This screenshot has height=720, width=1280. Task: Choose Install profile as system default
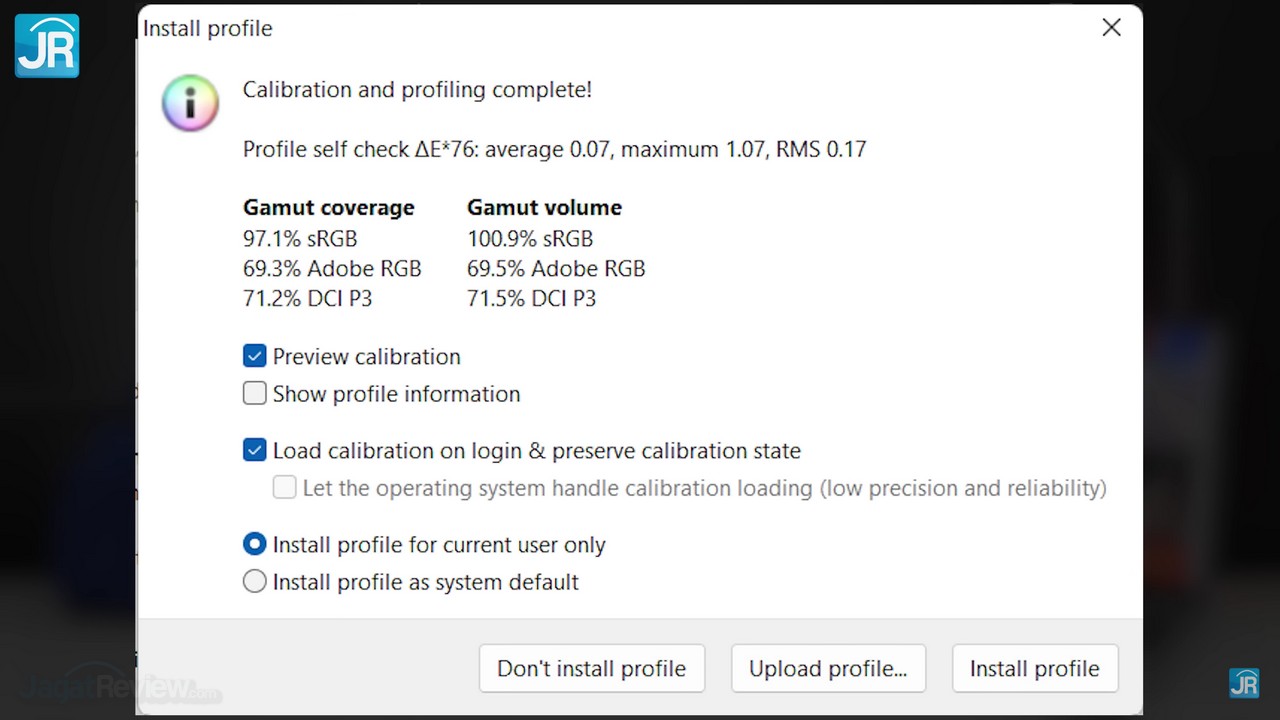pyautogui.click(x=255, y=581)
